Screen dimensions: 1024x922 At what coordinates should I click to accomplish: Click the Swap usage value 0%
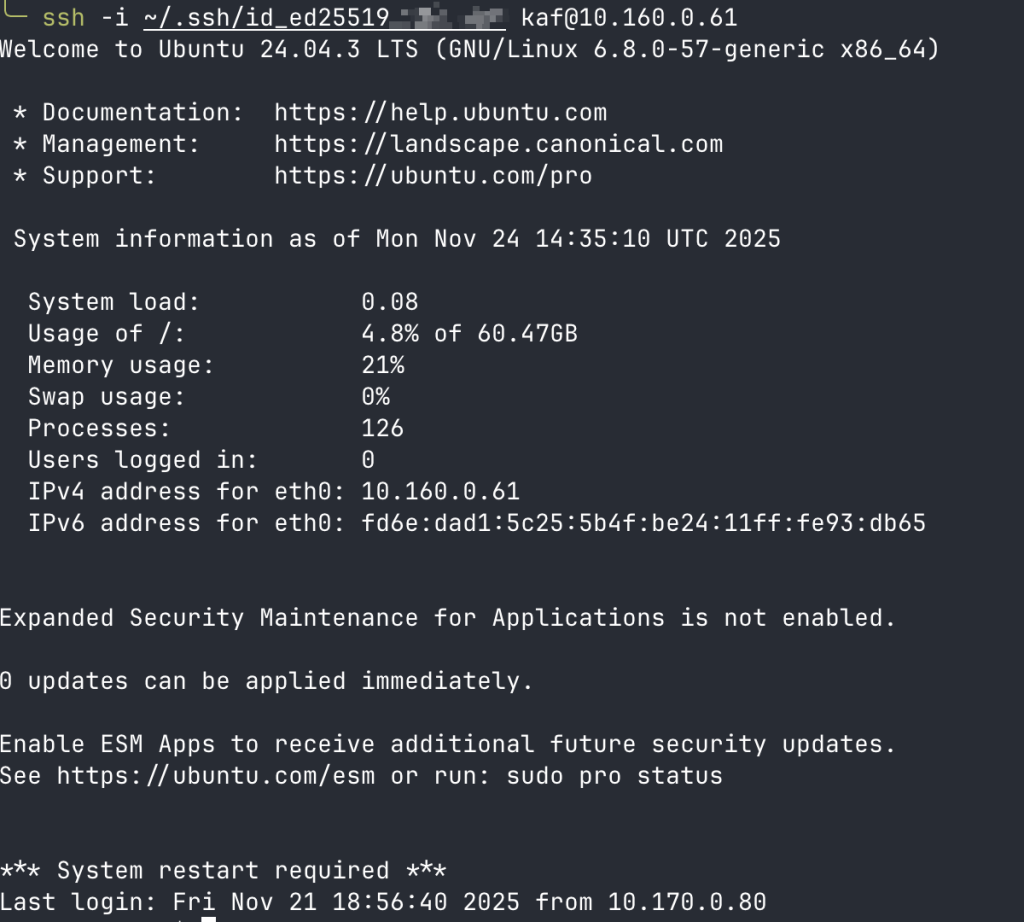pos(376,397)
